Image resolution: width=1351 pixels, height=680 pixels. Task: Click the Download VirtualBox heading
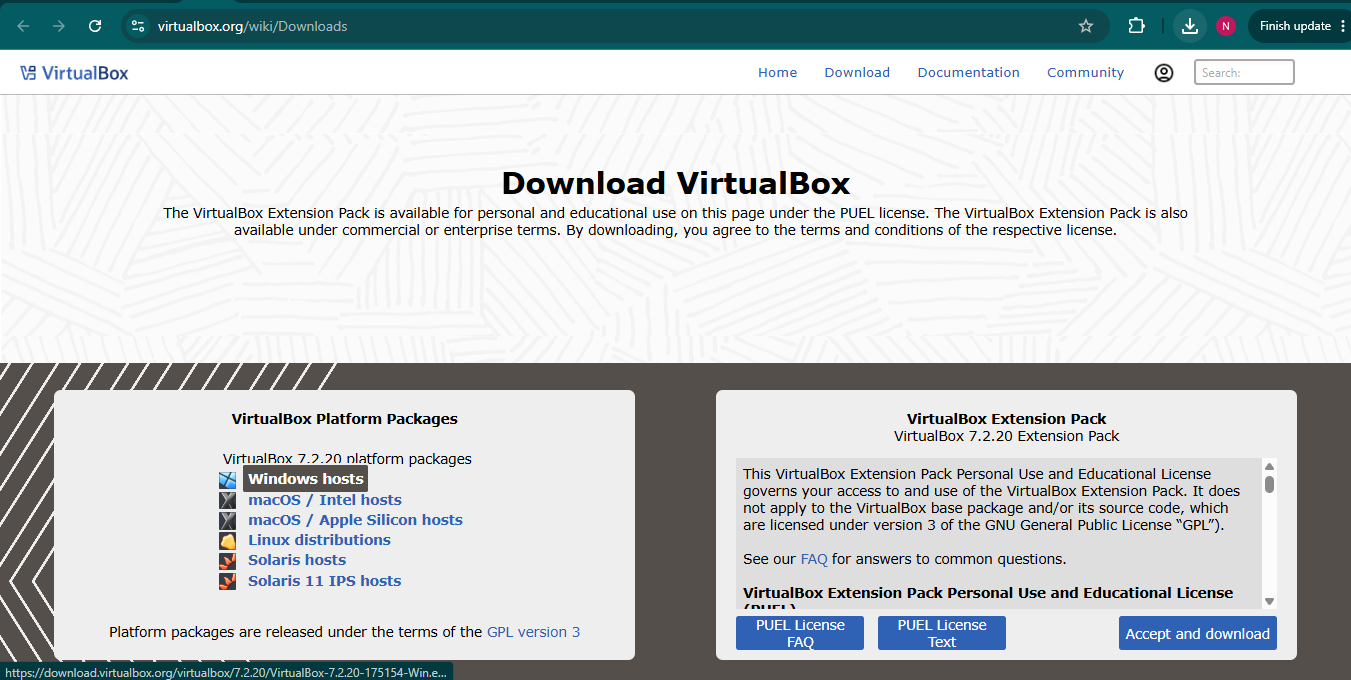(x=676, y=183)
